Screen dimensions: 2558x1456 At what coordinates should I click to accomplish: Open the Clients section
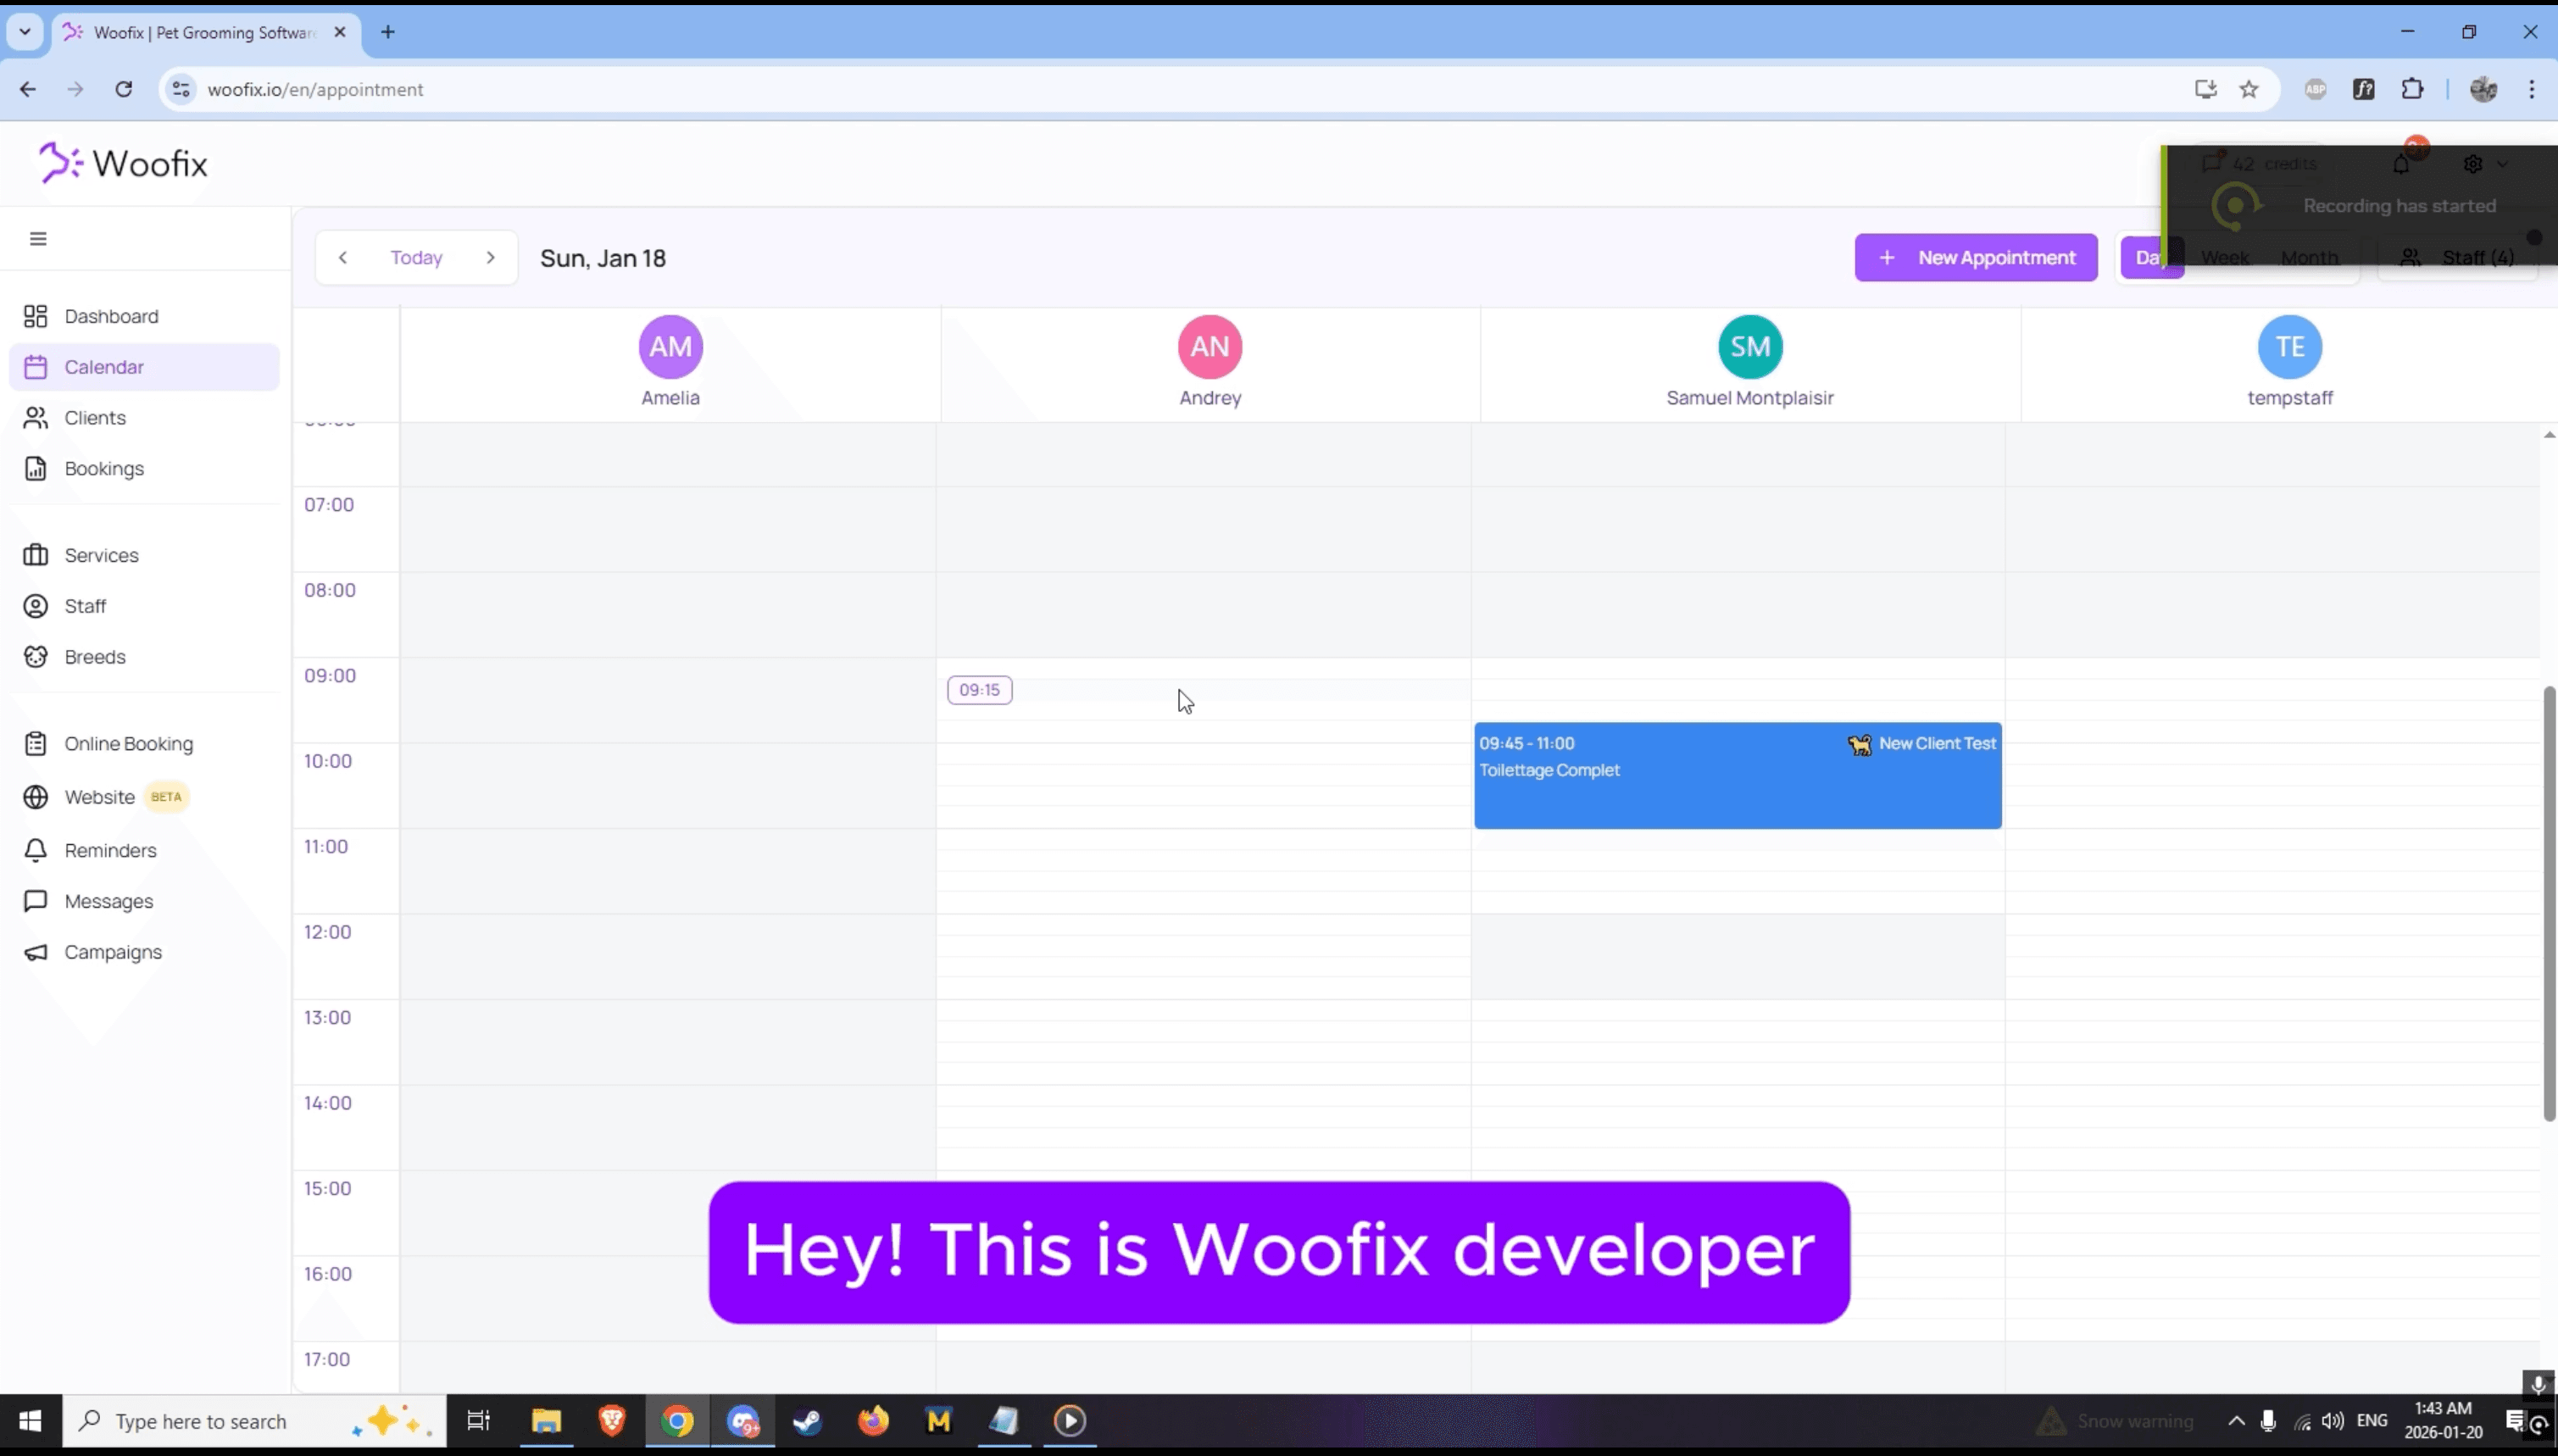[x=95, y=417]
